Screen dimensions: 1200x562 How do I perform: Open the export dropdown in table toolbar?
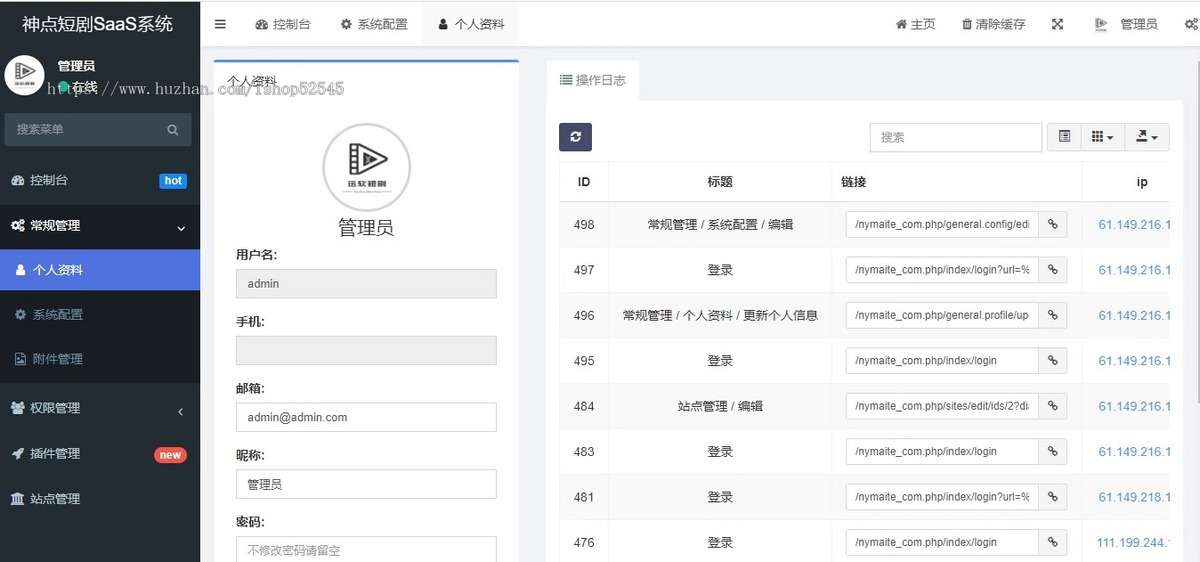pyautogui.click(x=1146, y=137)
